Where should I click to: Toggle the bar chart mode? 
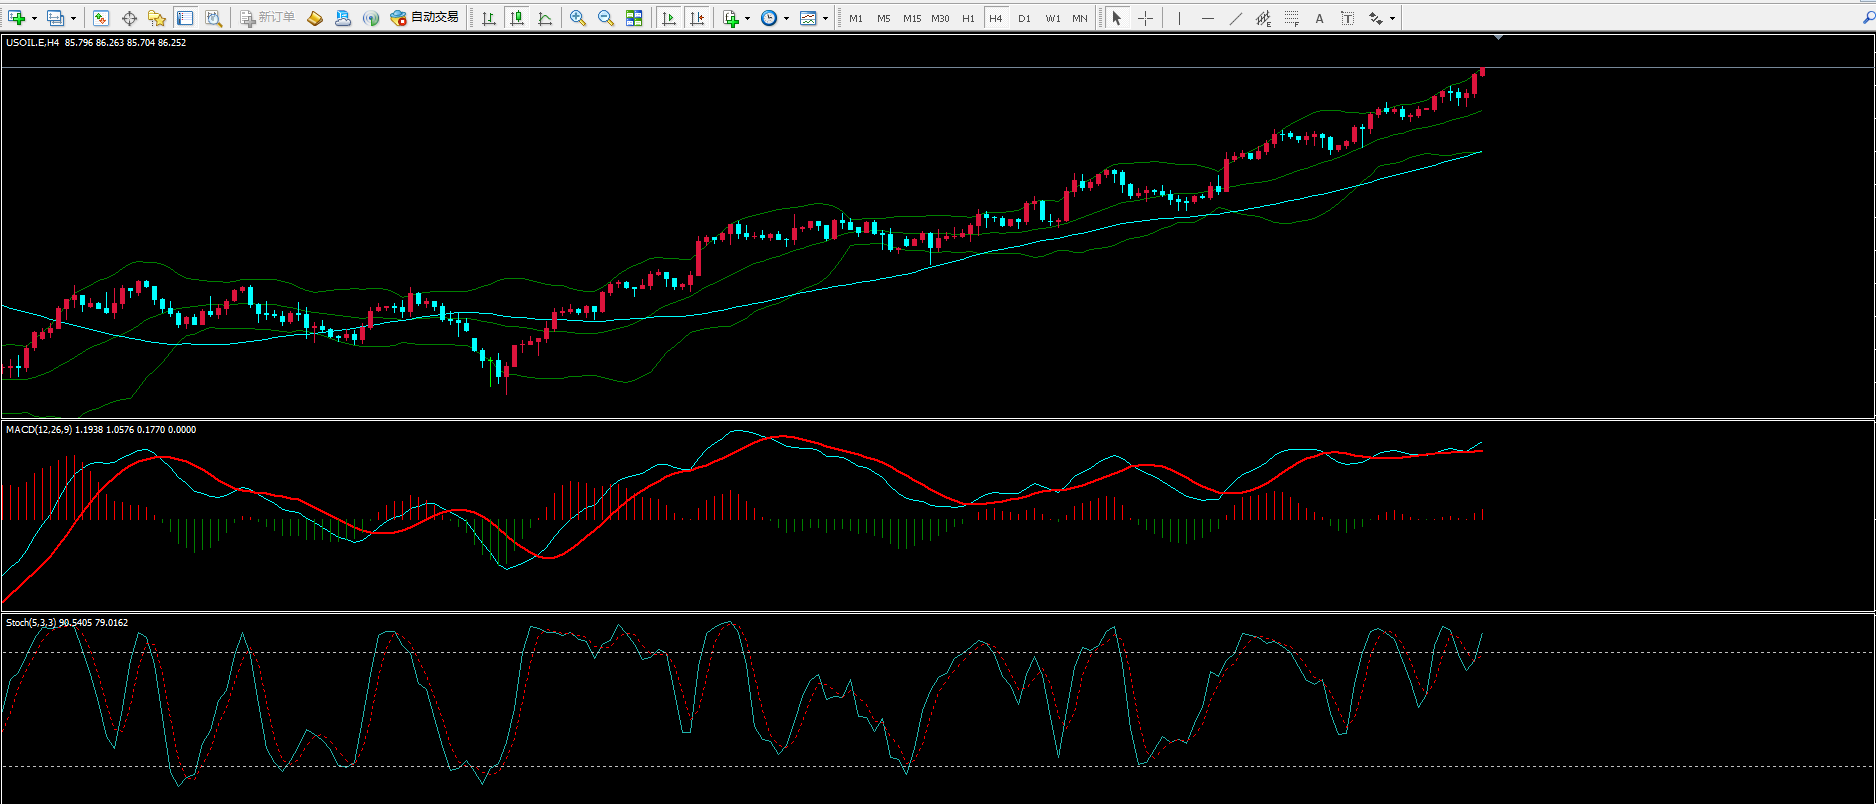(x=489, y=18)
